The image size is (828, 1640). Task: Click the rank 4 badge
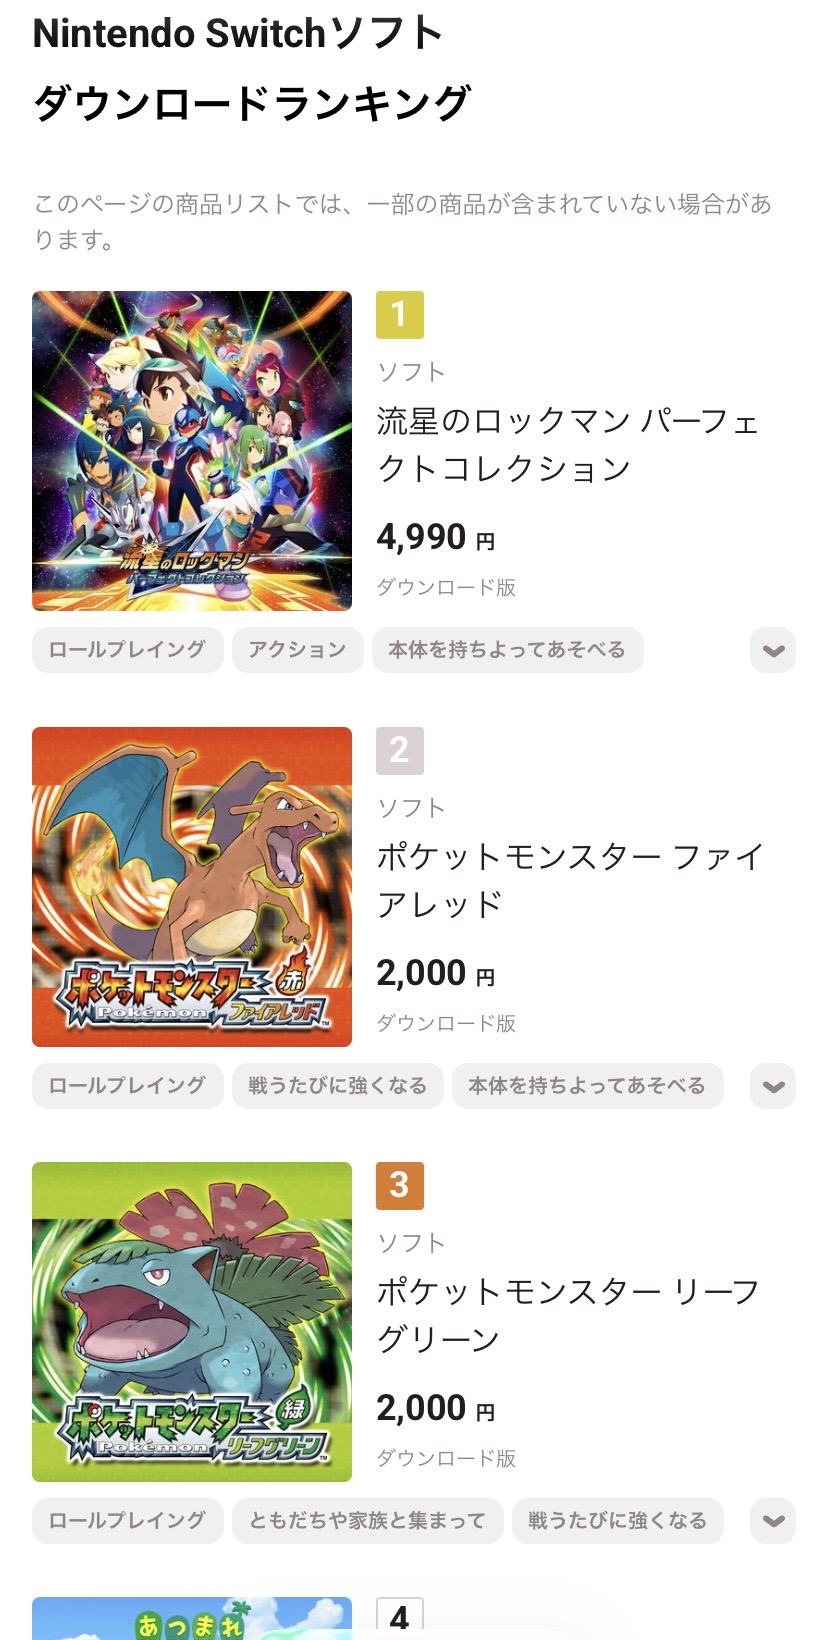pyautogui.click(x=400, y=1618)
